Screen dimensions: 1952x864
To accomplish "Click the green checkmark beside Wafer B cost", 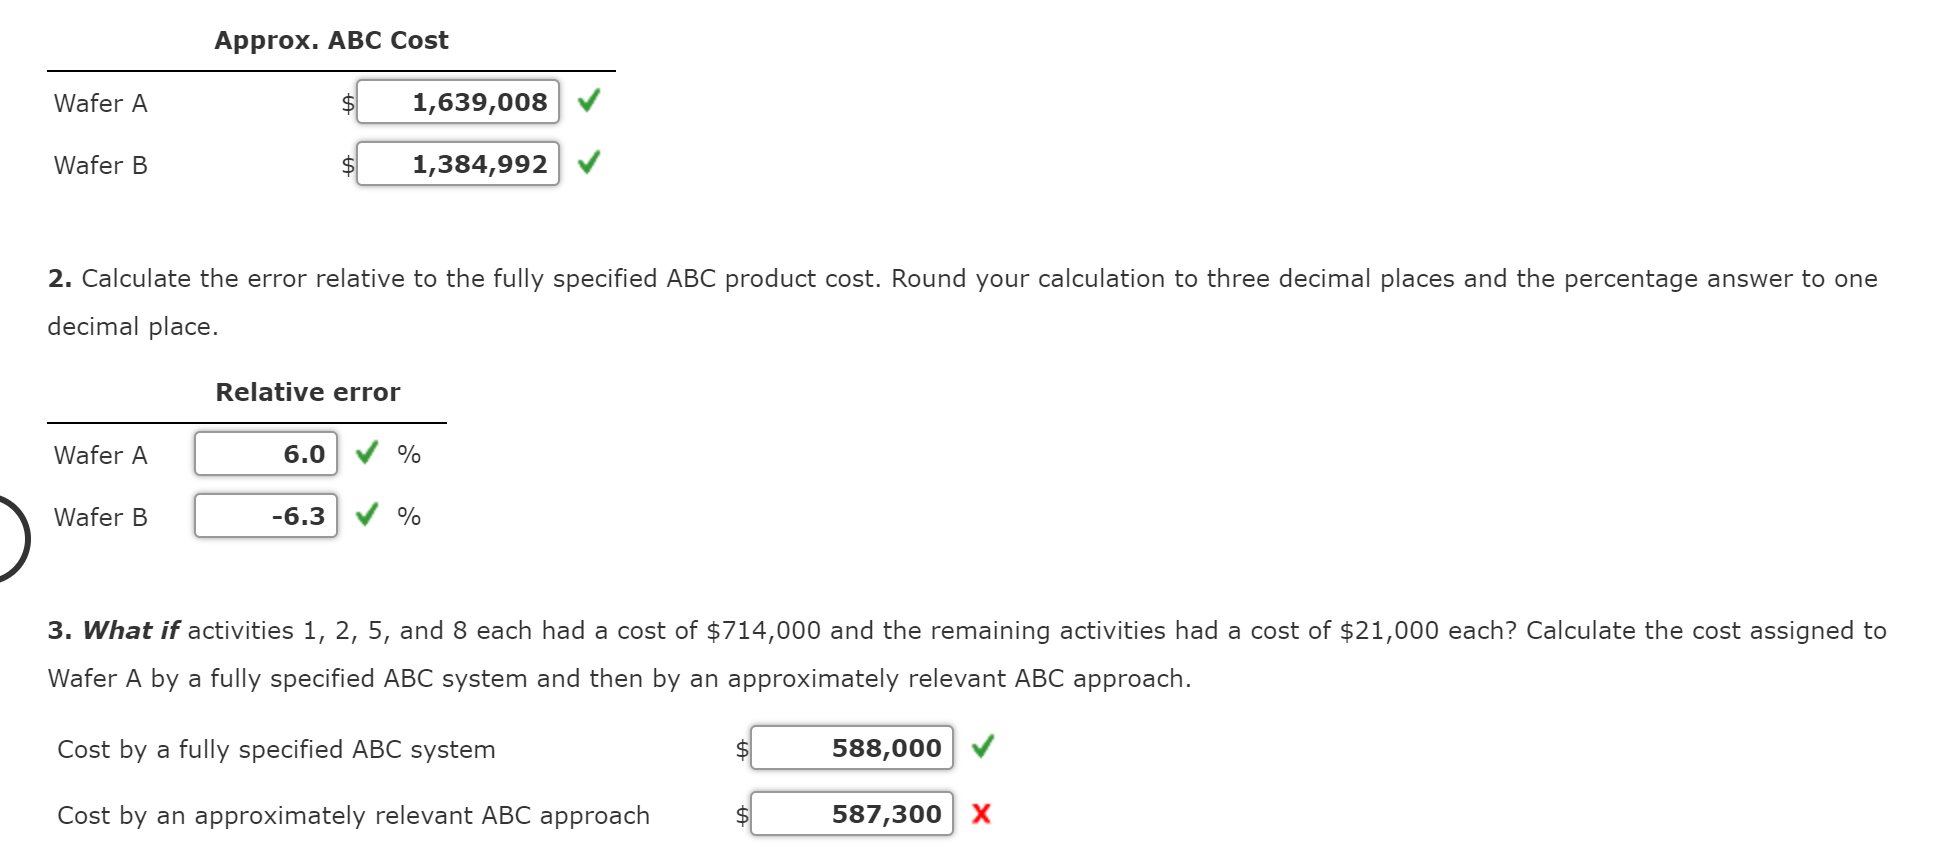I will pyautogui.click(x=591, y=163).
